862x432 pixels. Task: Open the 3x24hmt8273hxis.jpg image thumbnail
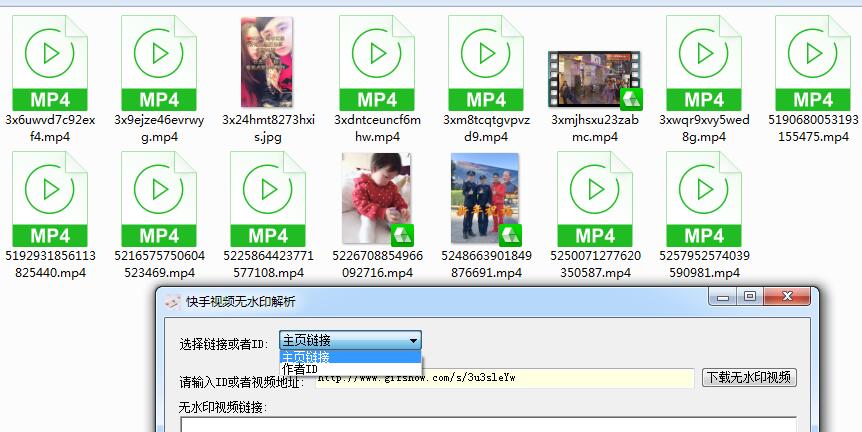[267, 62]
